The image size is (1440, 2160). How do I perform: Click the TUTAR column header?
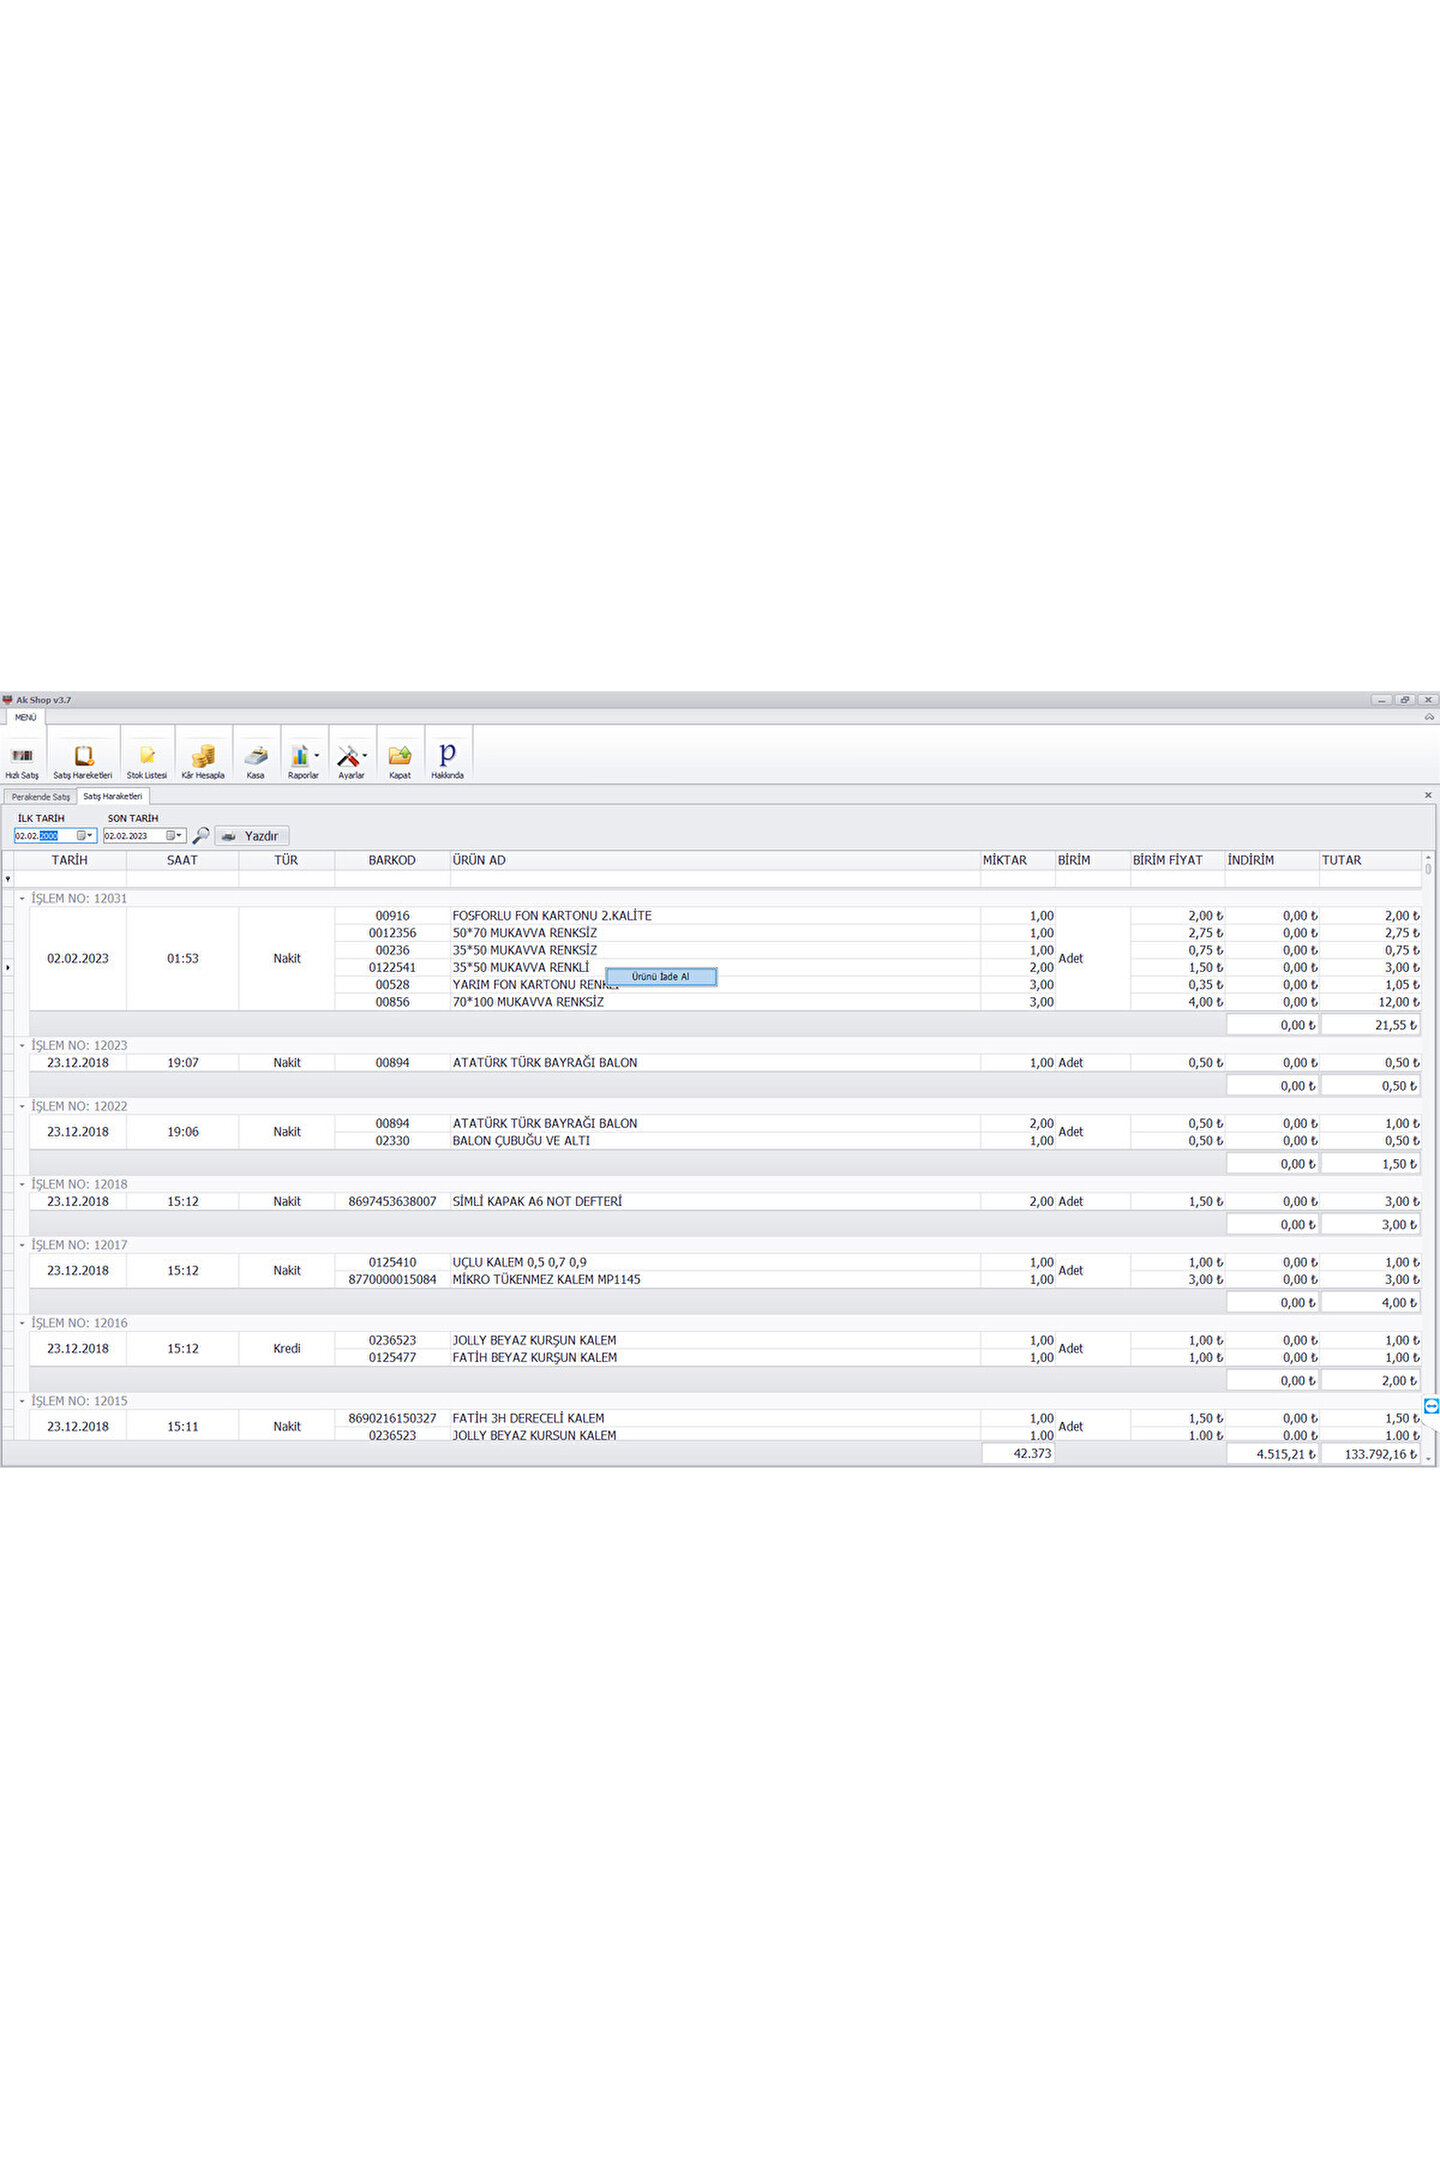(x=1341, y=860)
